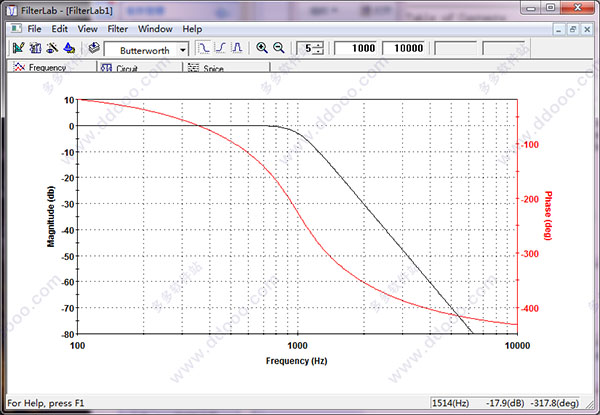The height and width of the screenshot is (415, 600).
Task: Click the zoom out magnifier
Action: click(x=279, y=48)
